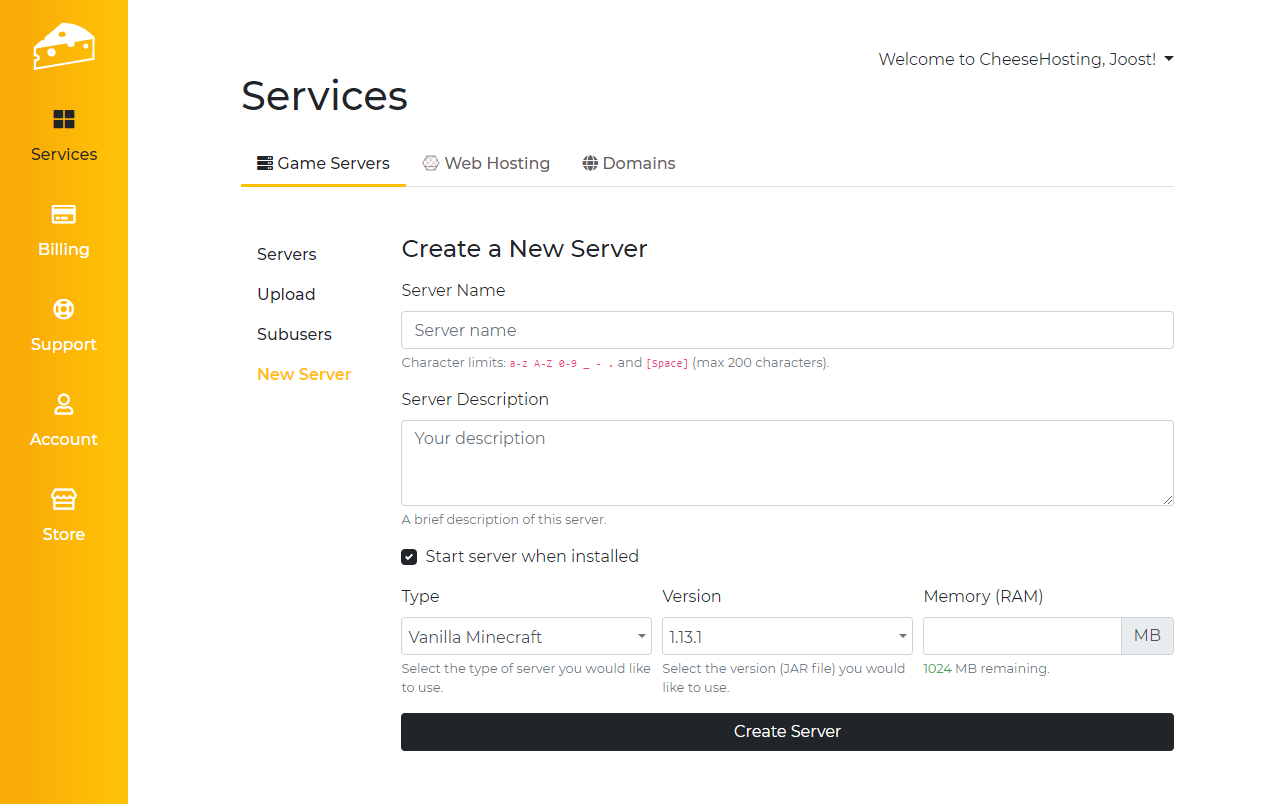The width and height of the screenshot is (1287, 804).
Task: Open the Upload section link
Action: point(286,294)
